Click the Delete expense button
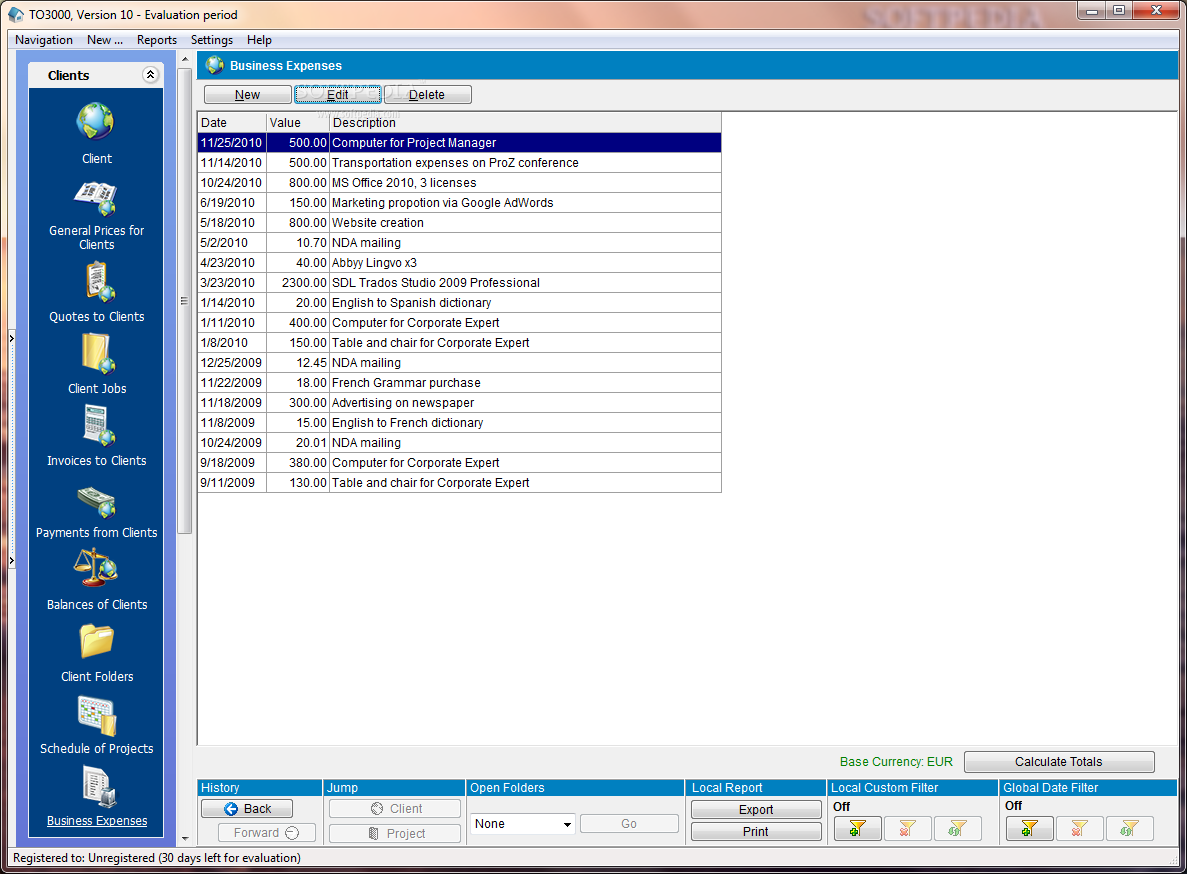This screenshot has width=1187, height=874. pyautogui.click(x=427, y=95)
